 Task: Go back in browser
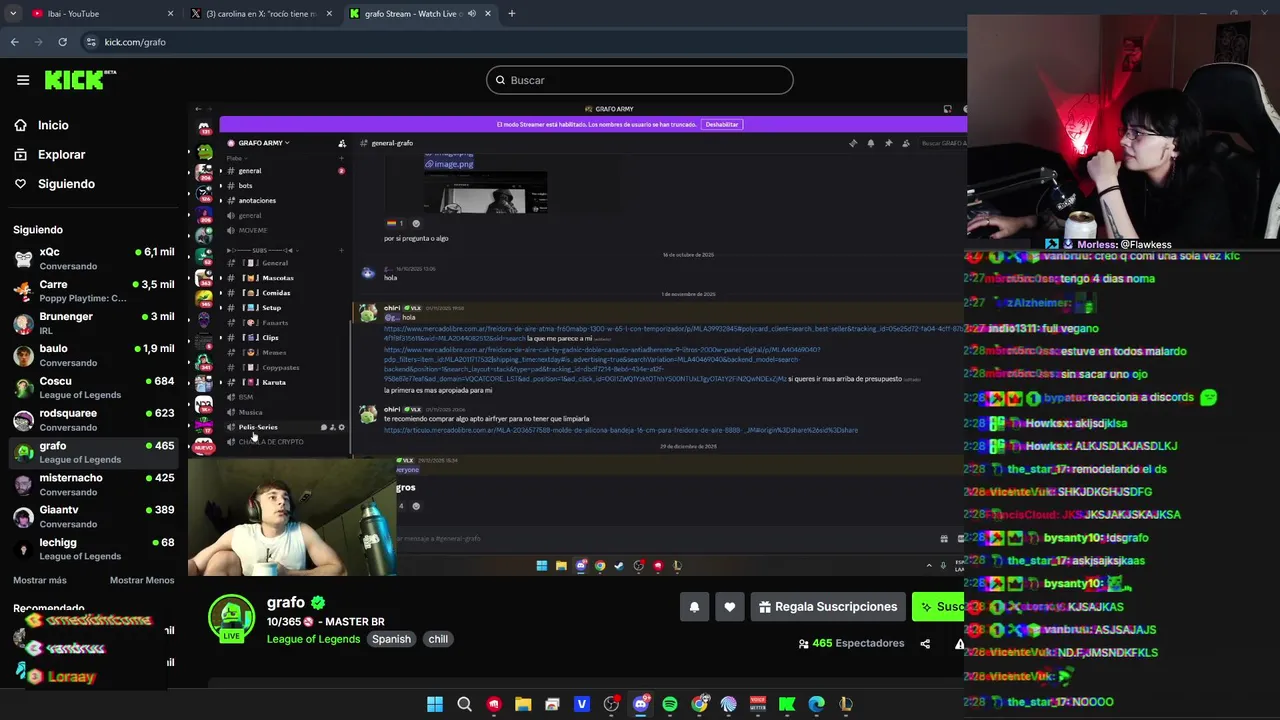pyautogui.click(x=14, y=42)
